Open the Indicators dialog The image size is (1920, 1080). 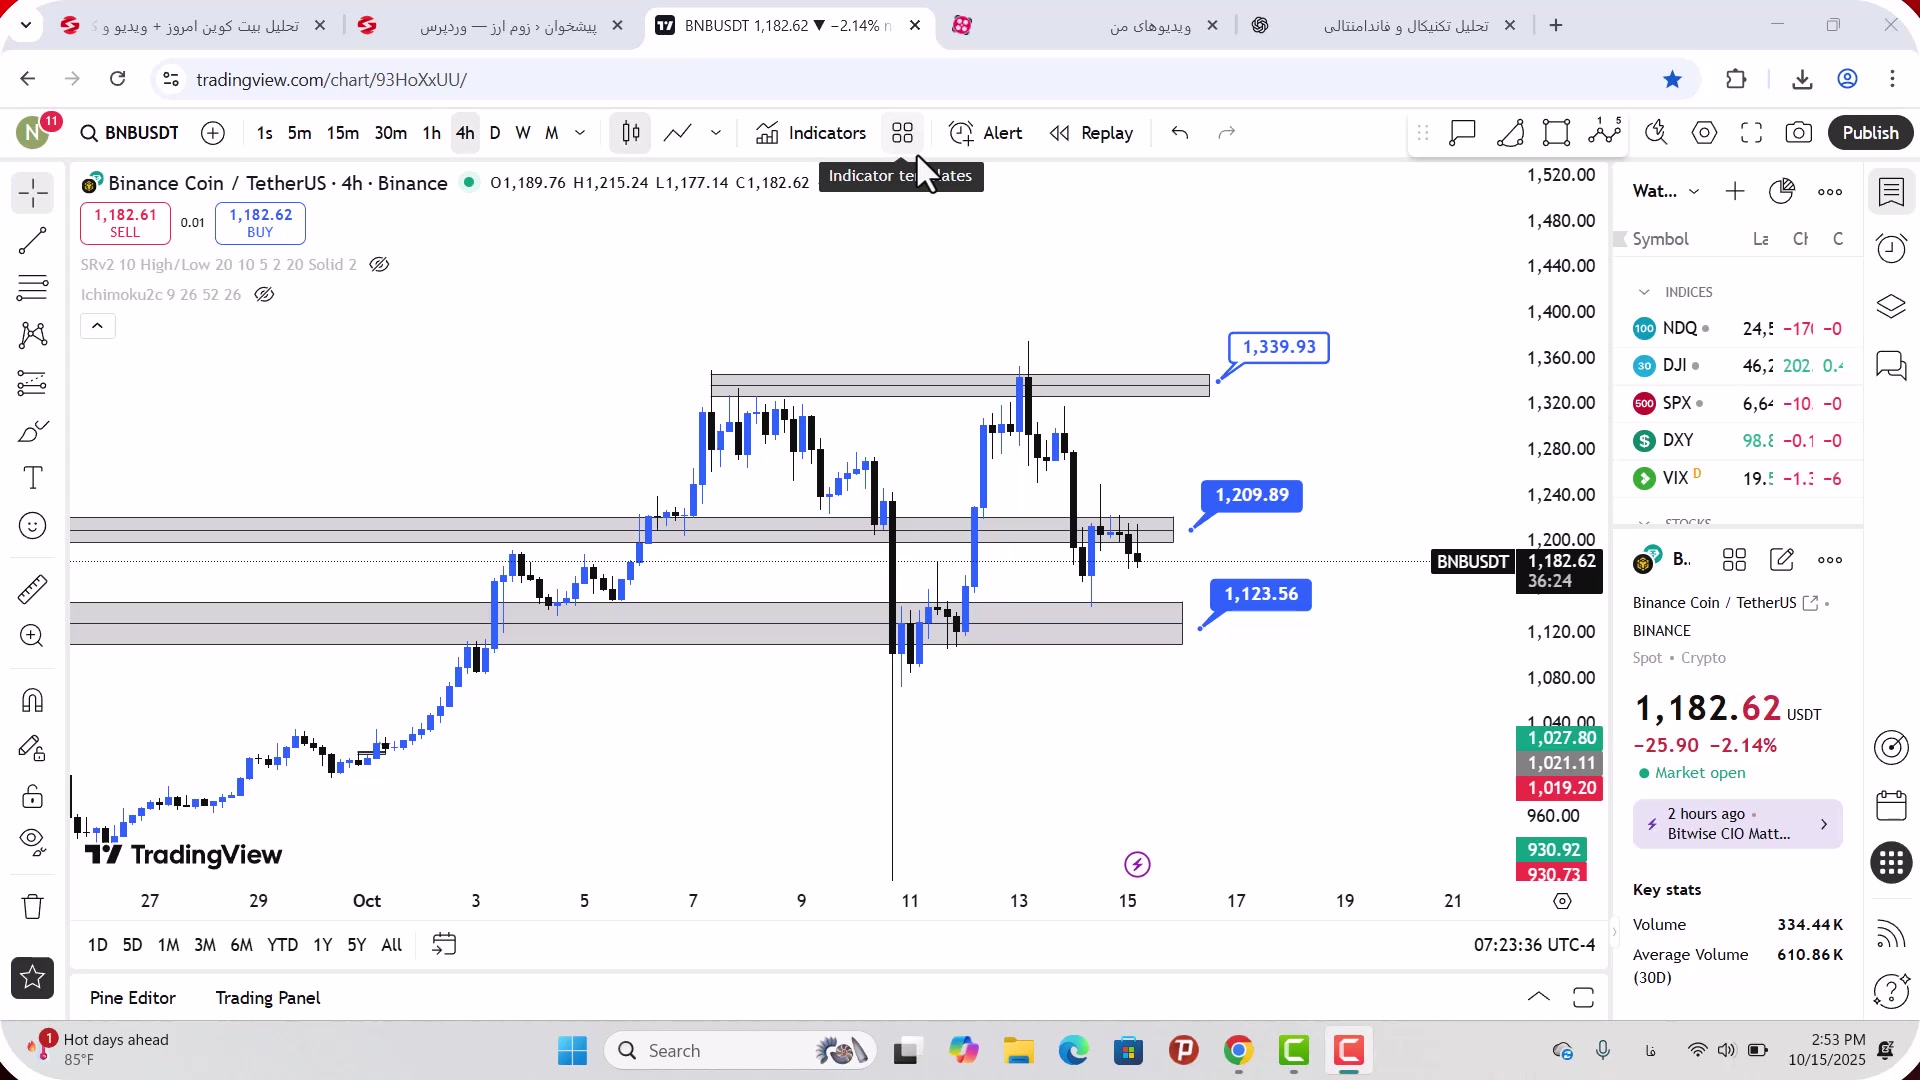[811, 133]
